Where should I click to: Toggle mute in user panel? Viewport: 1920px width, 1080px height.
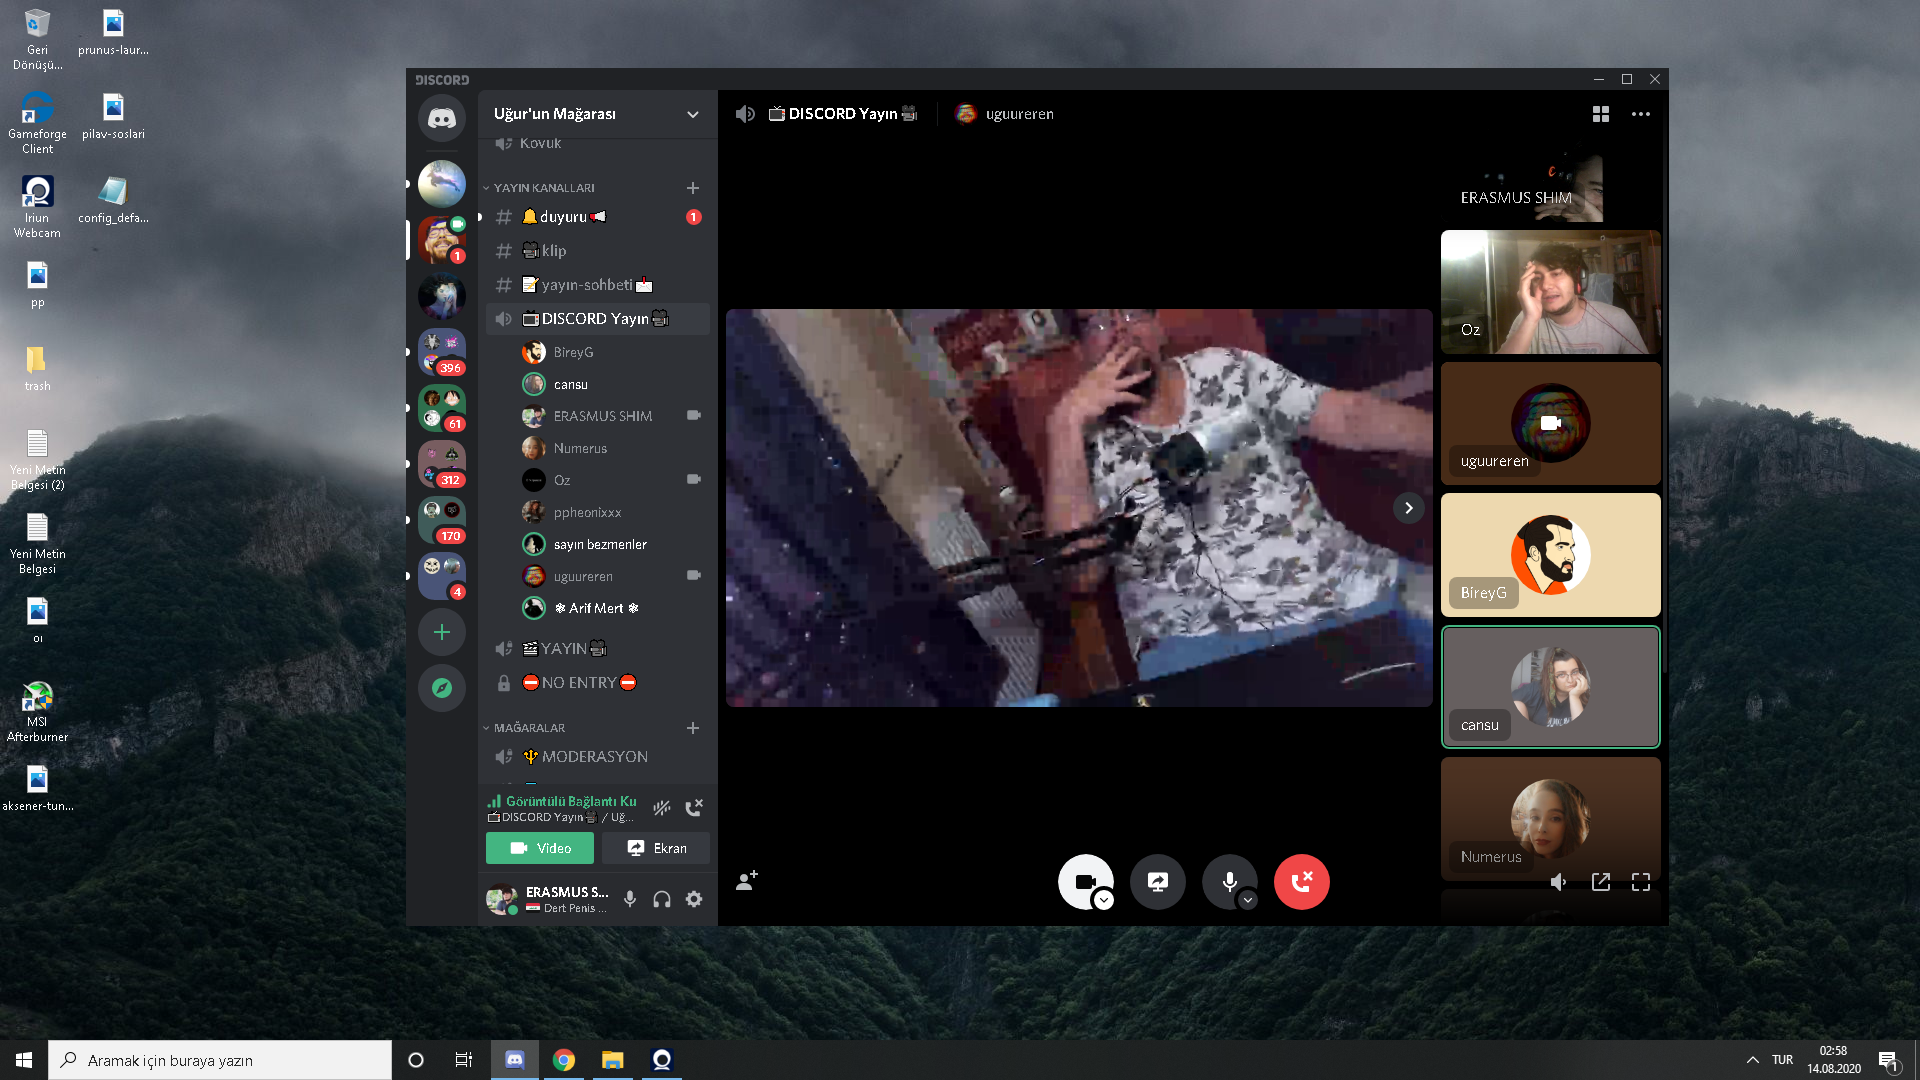(x=630, y=899)
